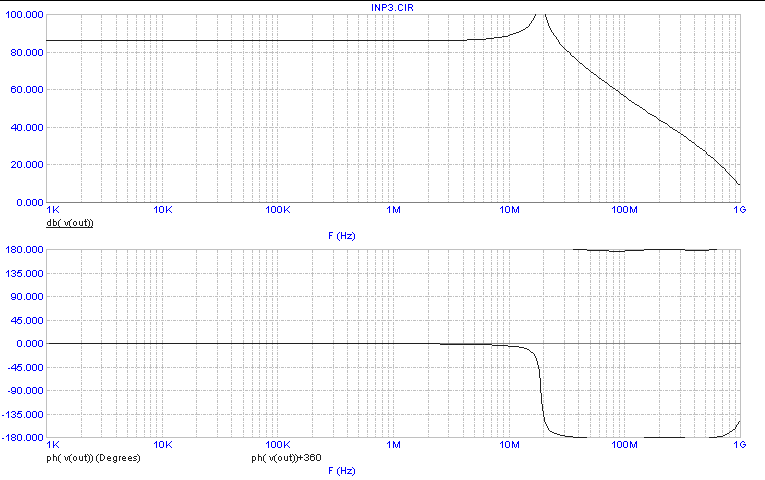Click the 1M tick on gain plot axis

pyautogui.click(x=393, y=210)
